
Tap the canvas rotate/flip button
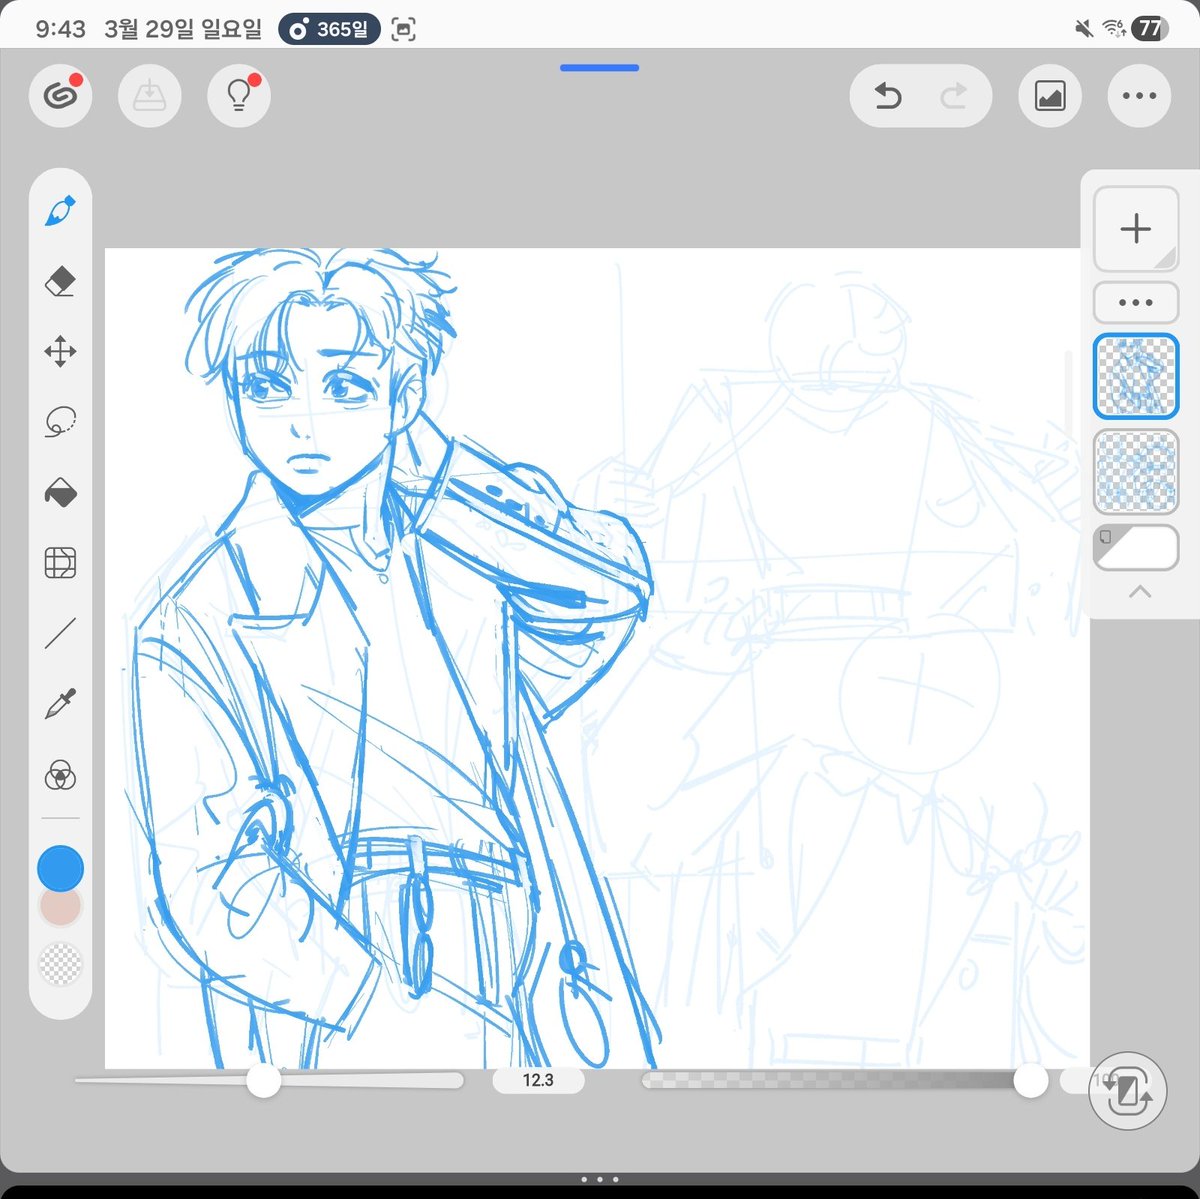click(x=1128, y=1091)
